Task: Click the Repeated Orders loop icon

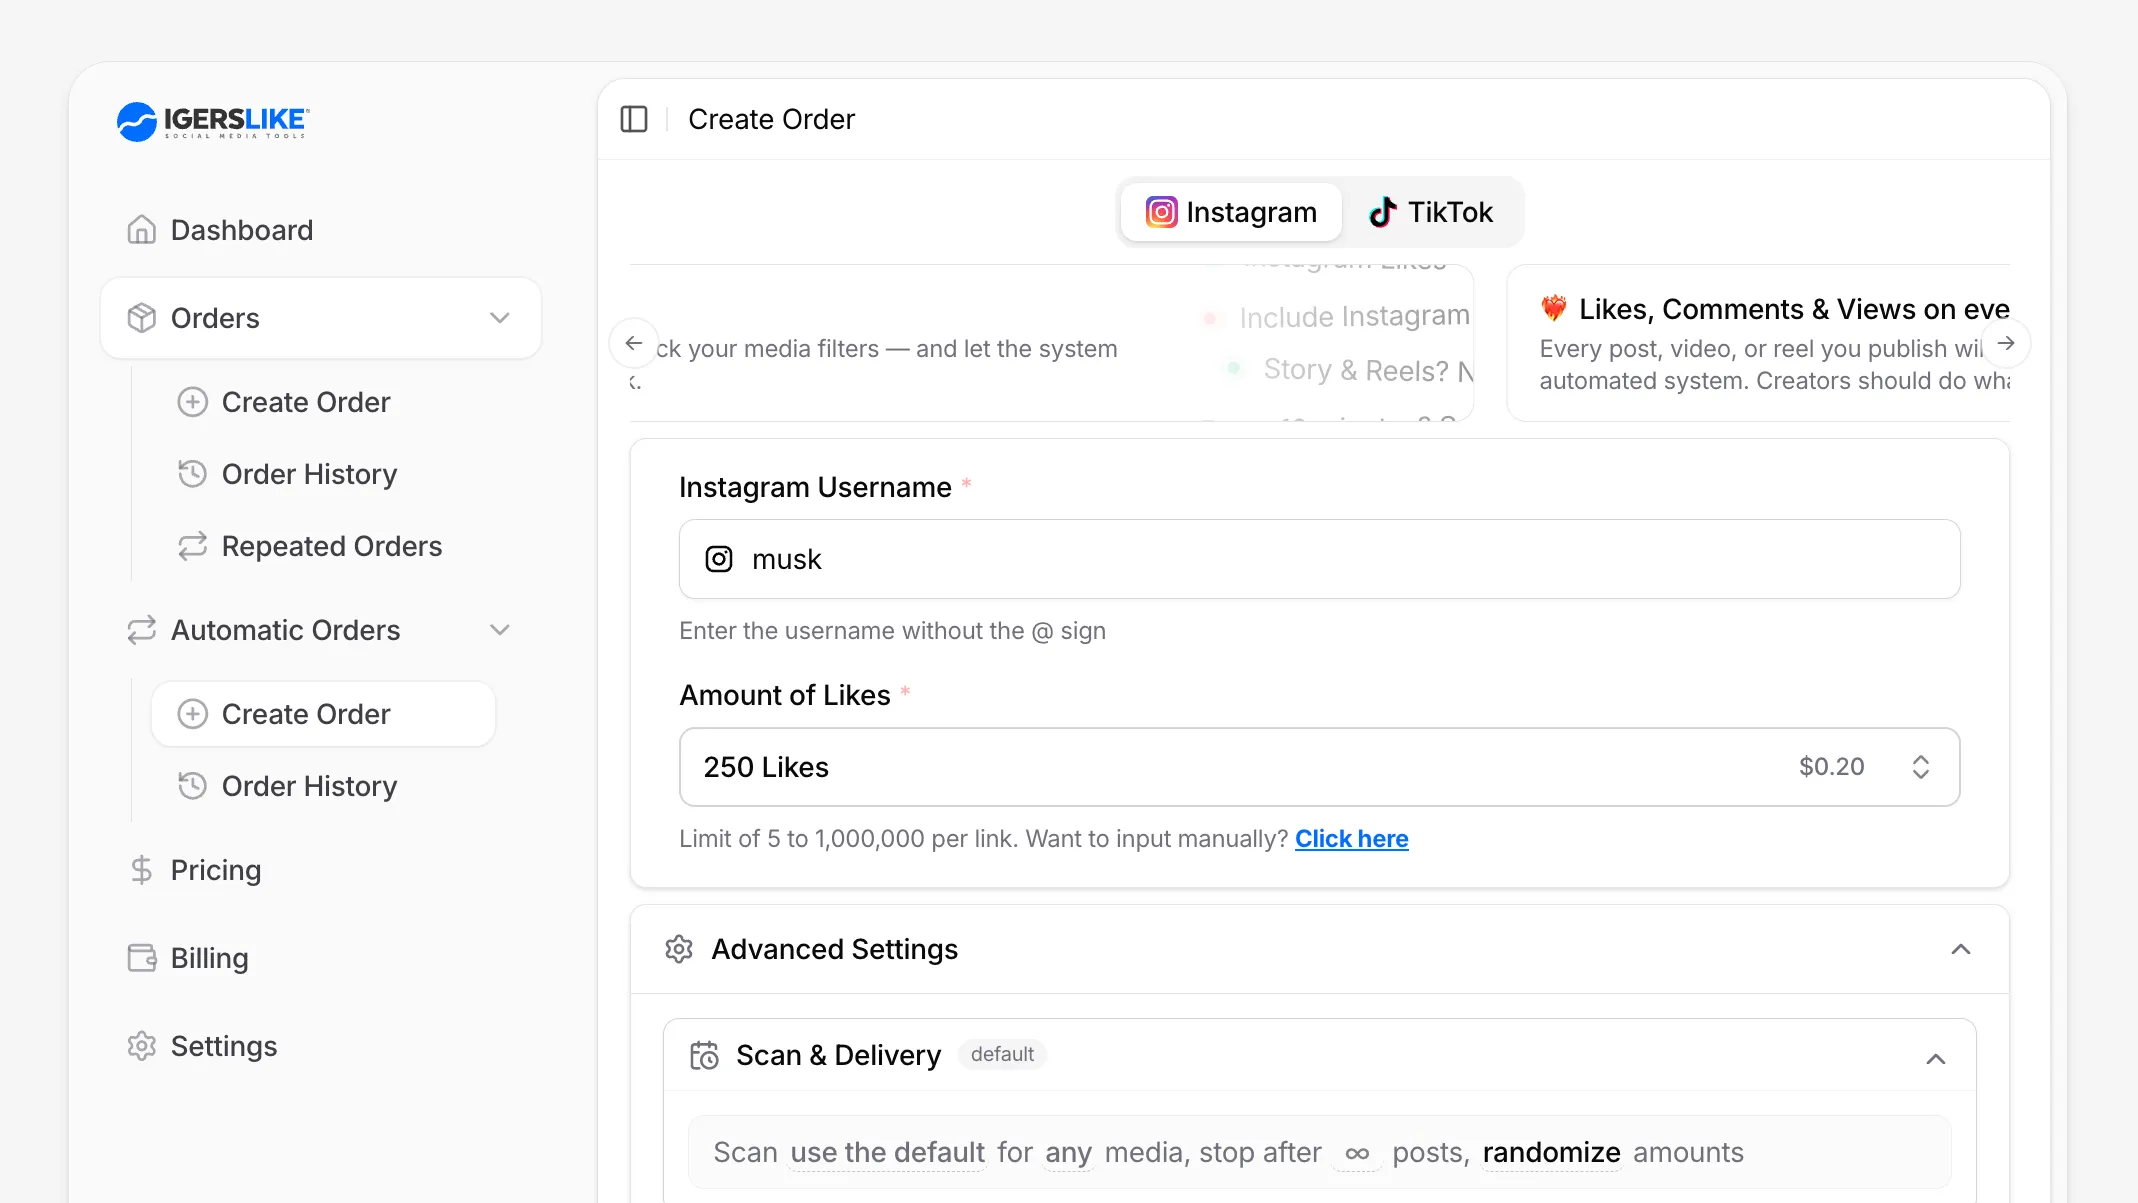Action: coord(192,546)
